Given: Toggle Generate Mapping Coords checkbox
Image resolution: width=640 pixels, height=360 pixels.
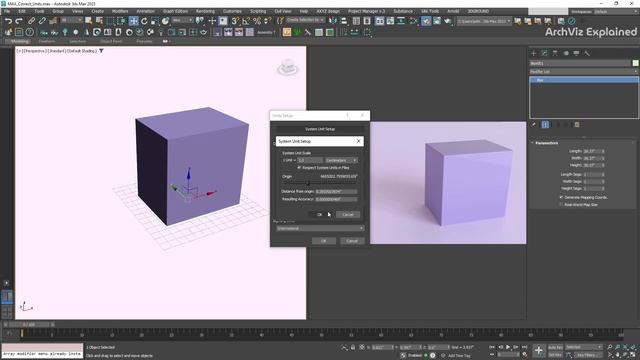Looking at the screenshot, I should [x=562, y=197].
